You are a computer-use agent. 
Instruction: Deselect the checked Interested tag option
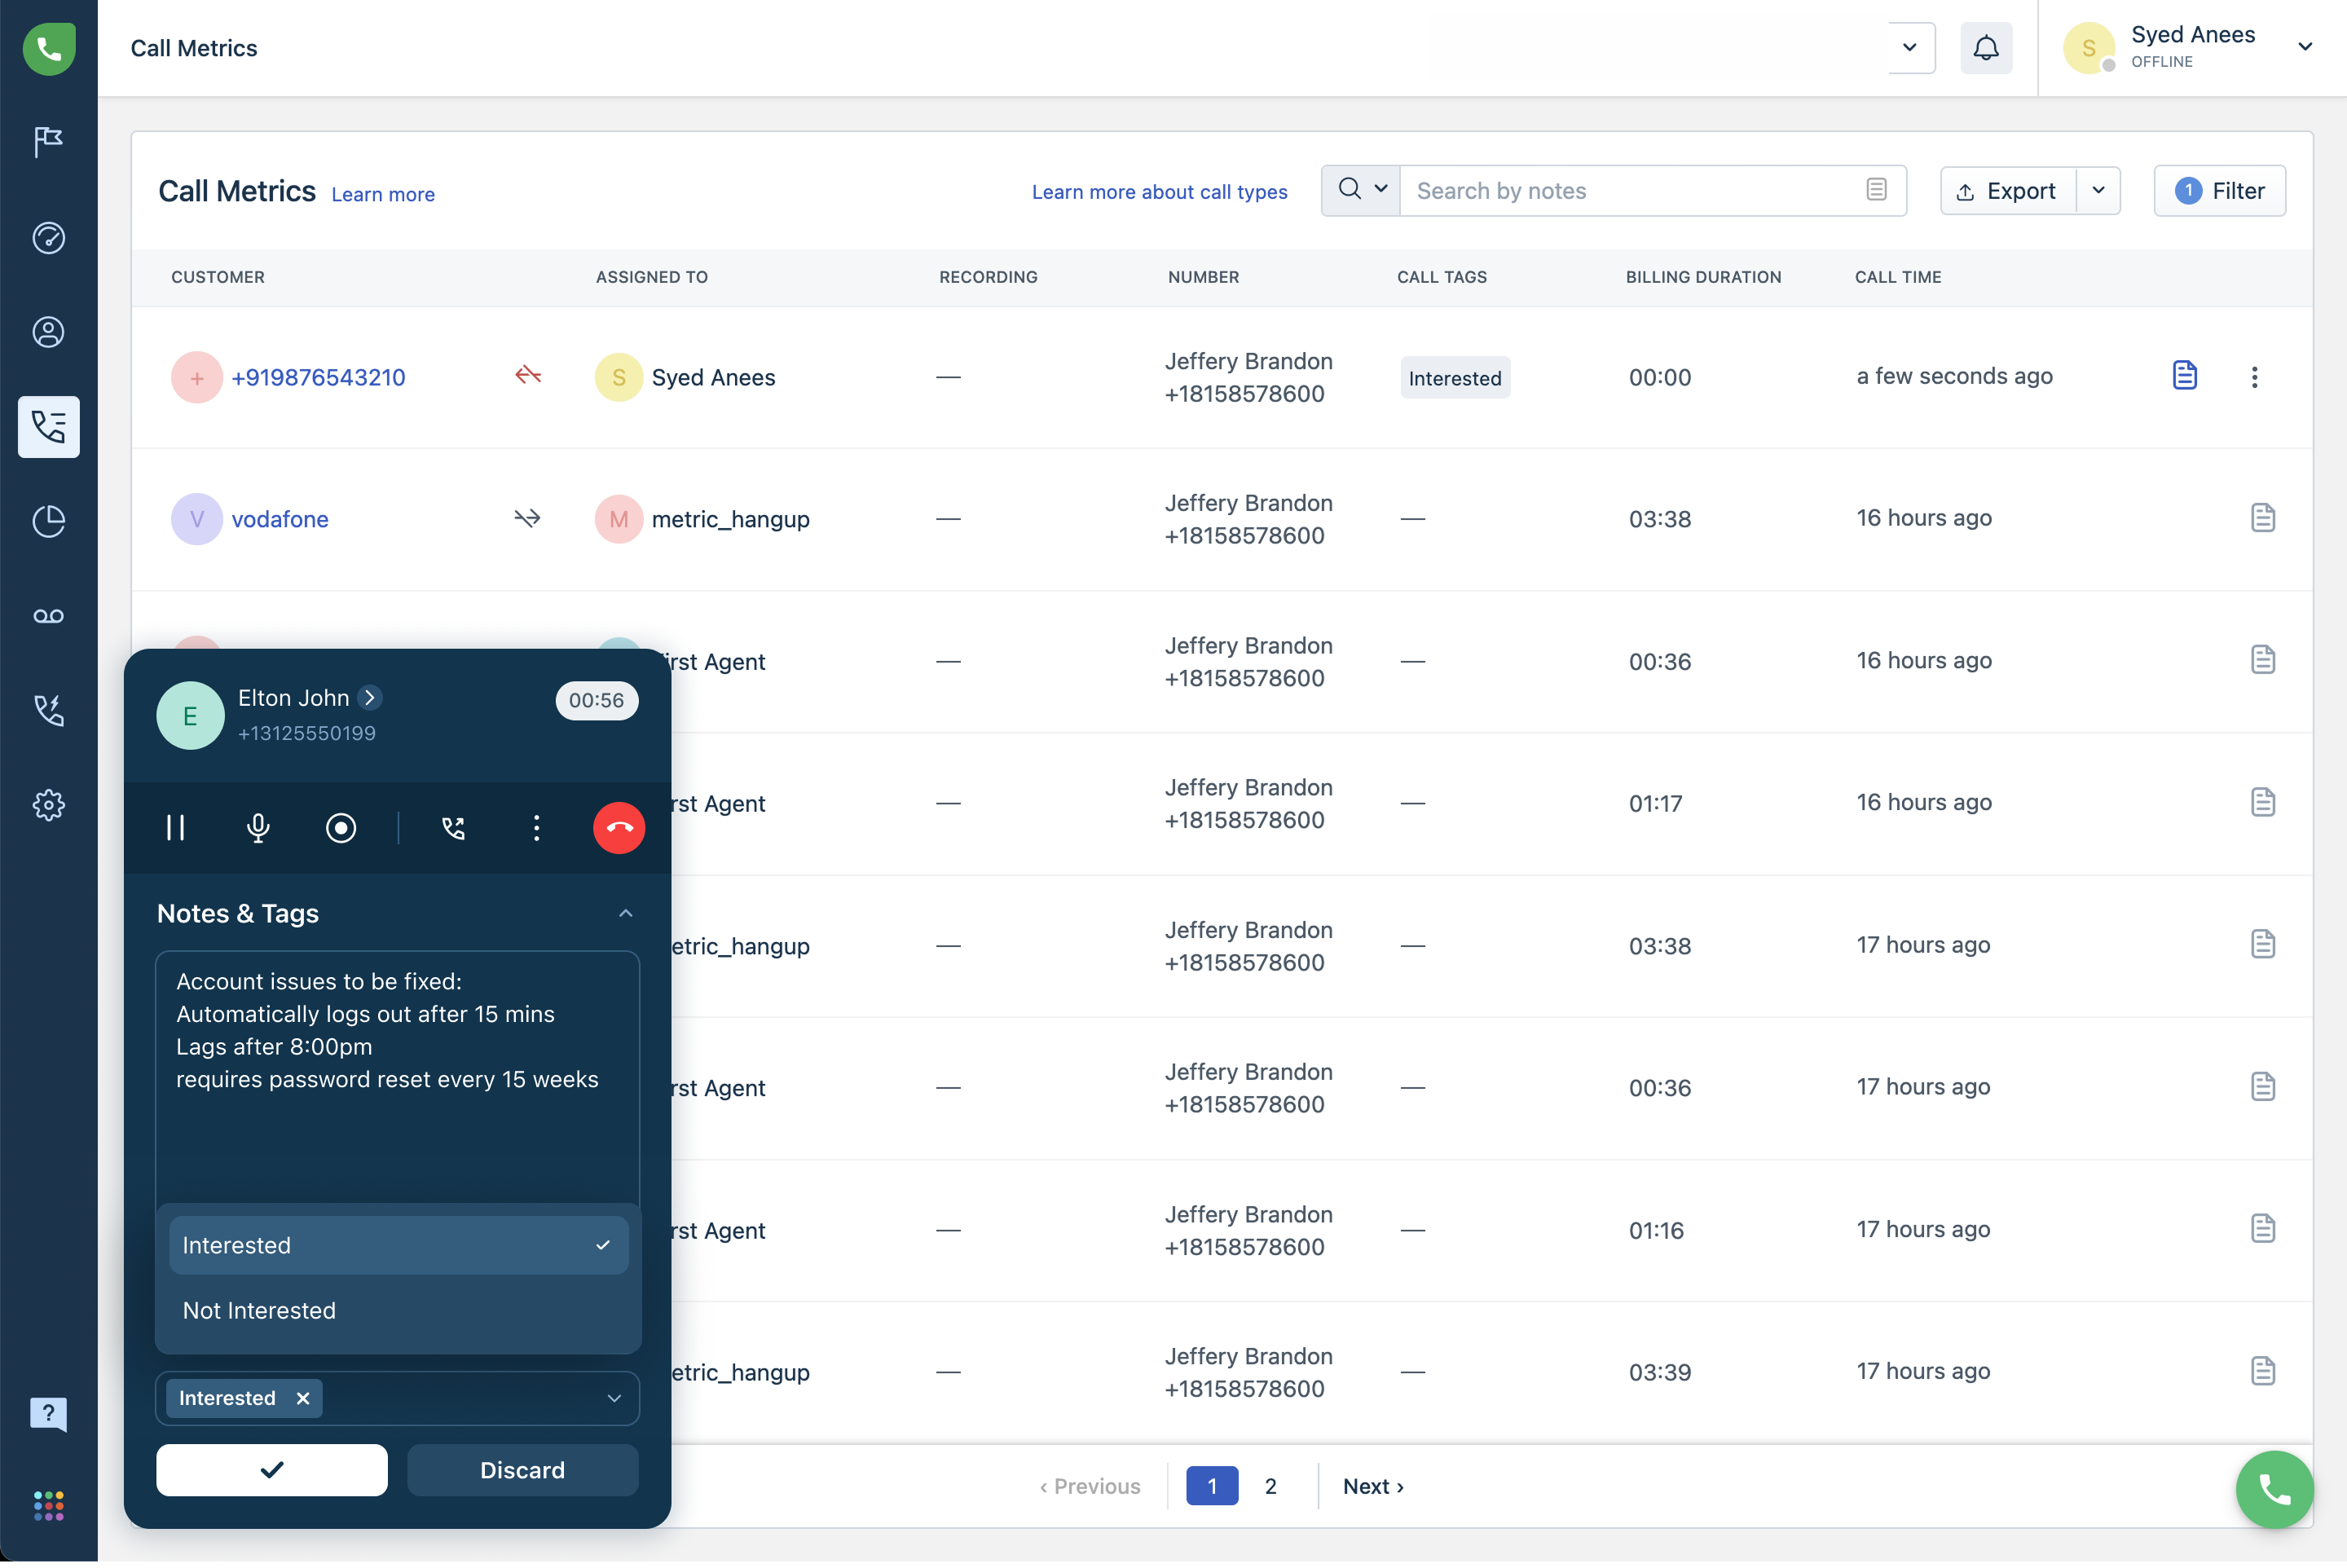pyautogui.click(x=398, y=1245)
